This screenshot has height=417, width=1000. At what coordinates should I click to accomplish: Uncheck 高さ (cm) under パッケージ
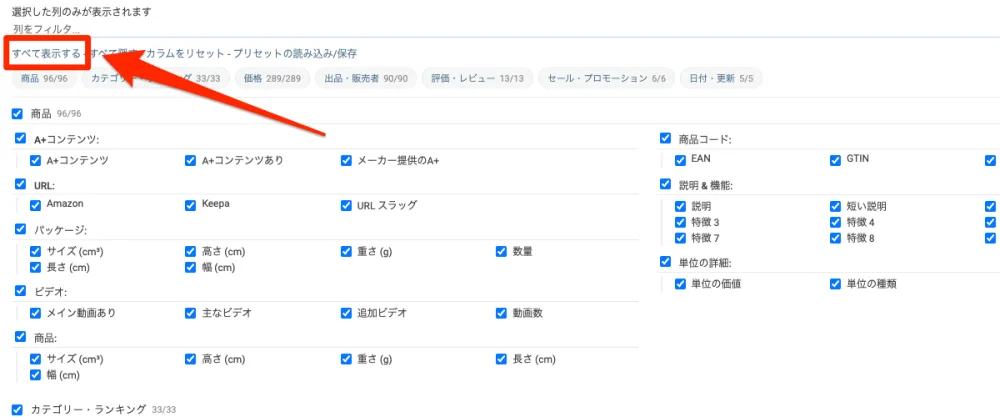tap(190, 251)
